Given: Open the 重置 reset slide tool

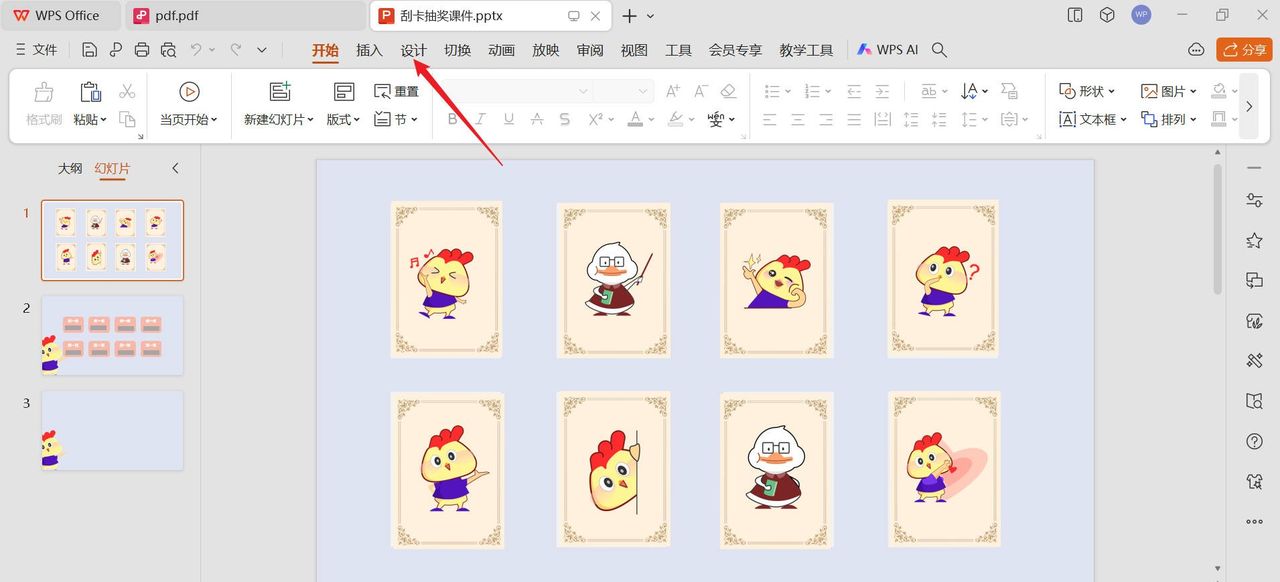Looking at the screenshot, I should [396, 89].
